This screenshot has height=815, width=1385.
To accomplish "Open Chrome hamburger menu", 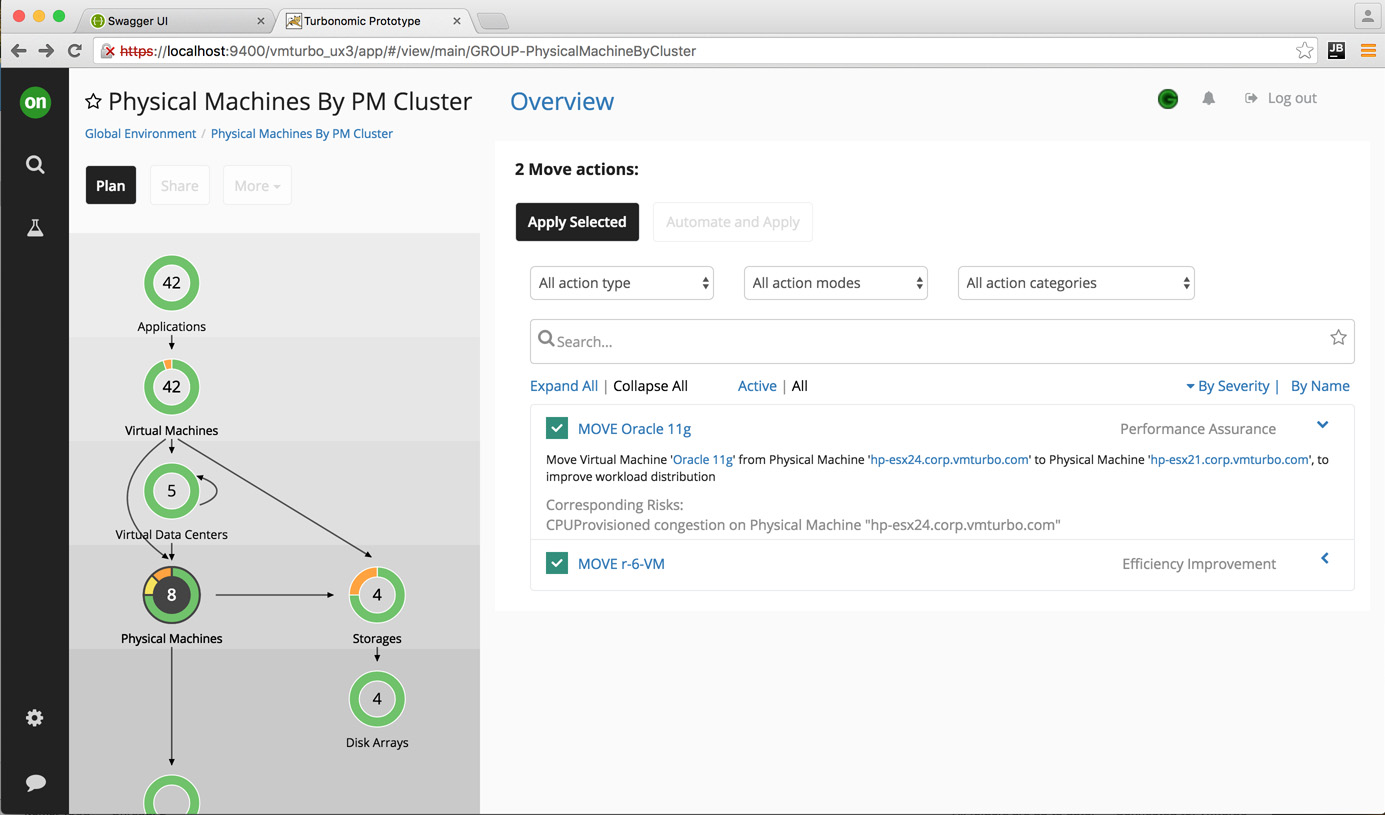I will [1368, 50].
